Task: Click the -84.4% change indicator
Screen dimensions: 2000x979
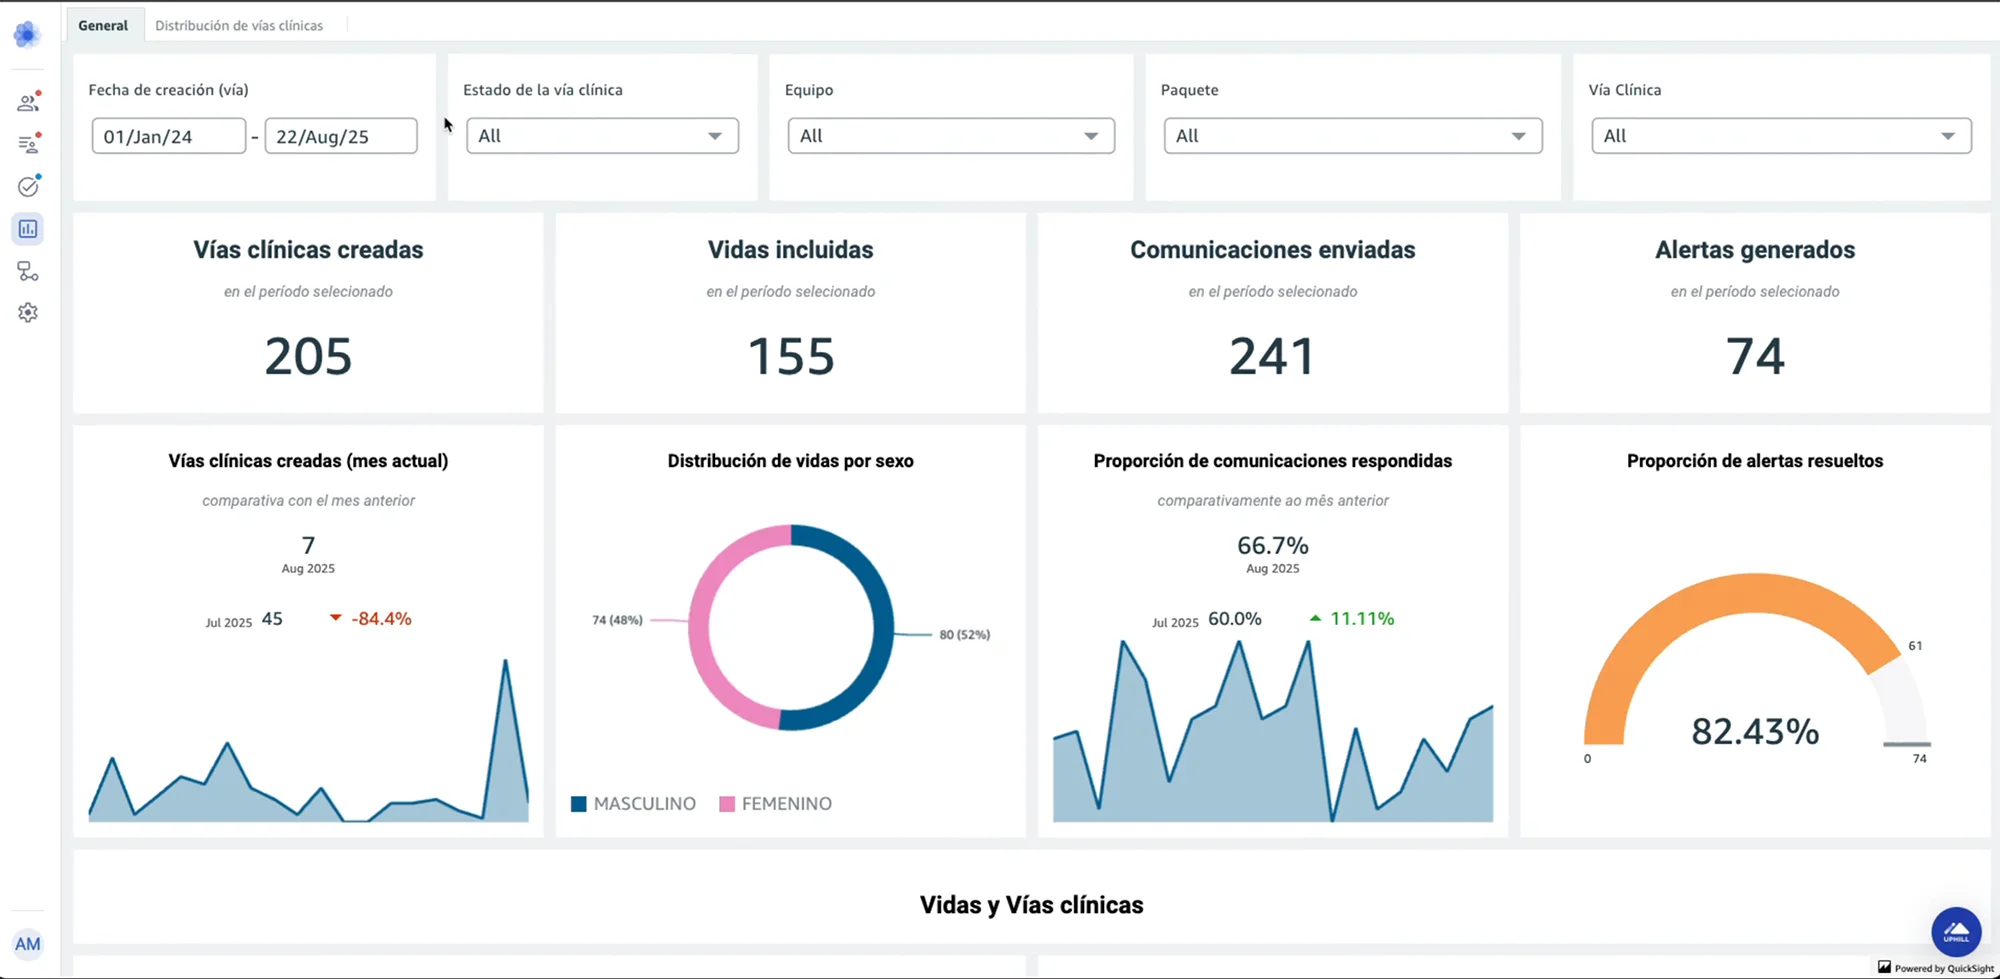Action: click(371, 619)
